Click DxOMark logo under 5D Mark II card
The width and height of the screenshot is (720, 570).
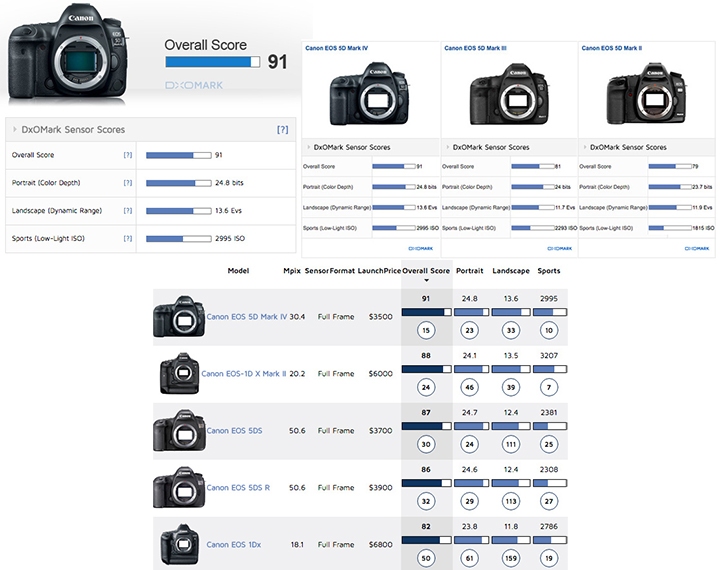[x=697, y=248]
